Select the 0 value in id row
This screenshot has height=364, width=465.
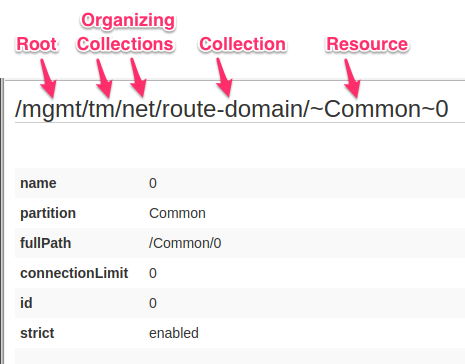coord(153,303)
